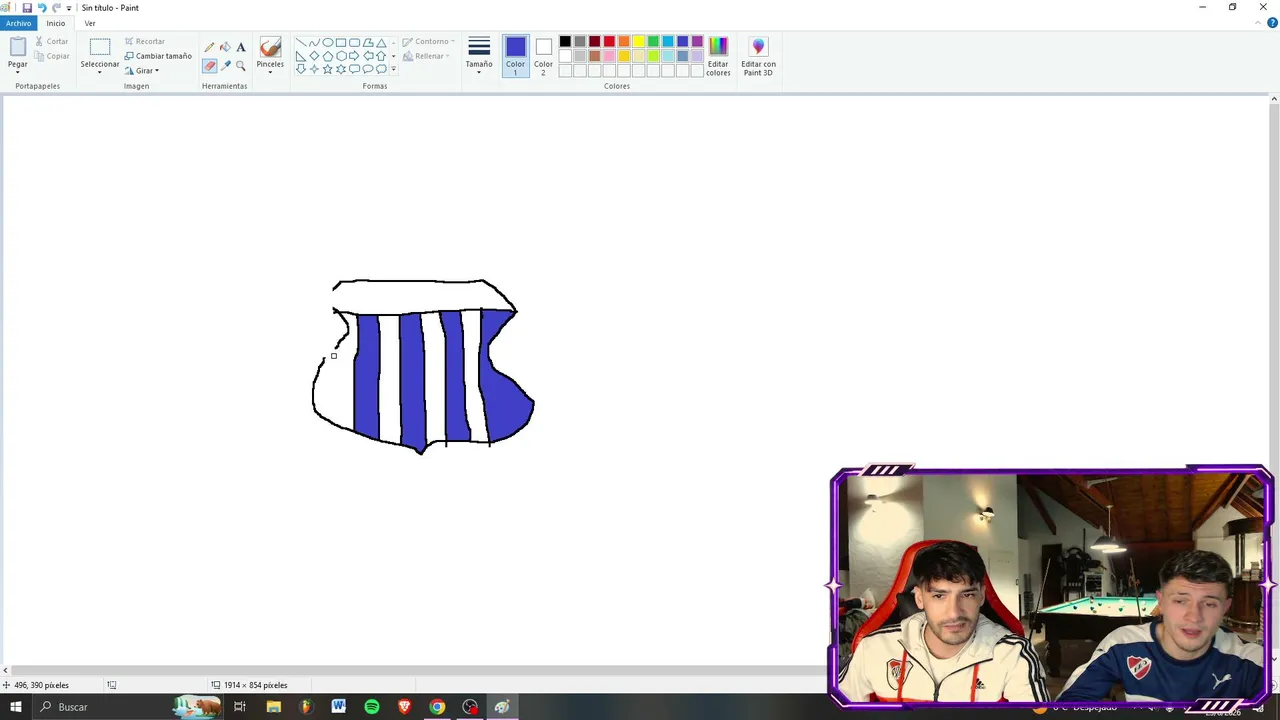
Task: Open Edit colors dialog
Action: point(718,57)
